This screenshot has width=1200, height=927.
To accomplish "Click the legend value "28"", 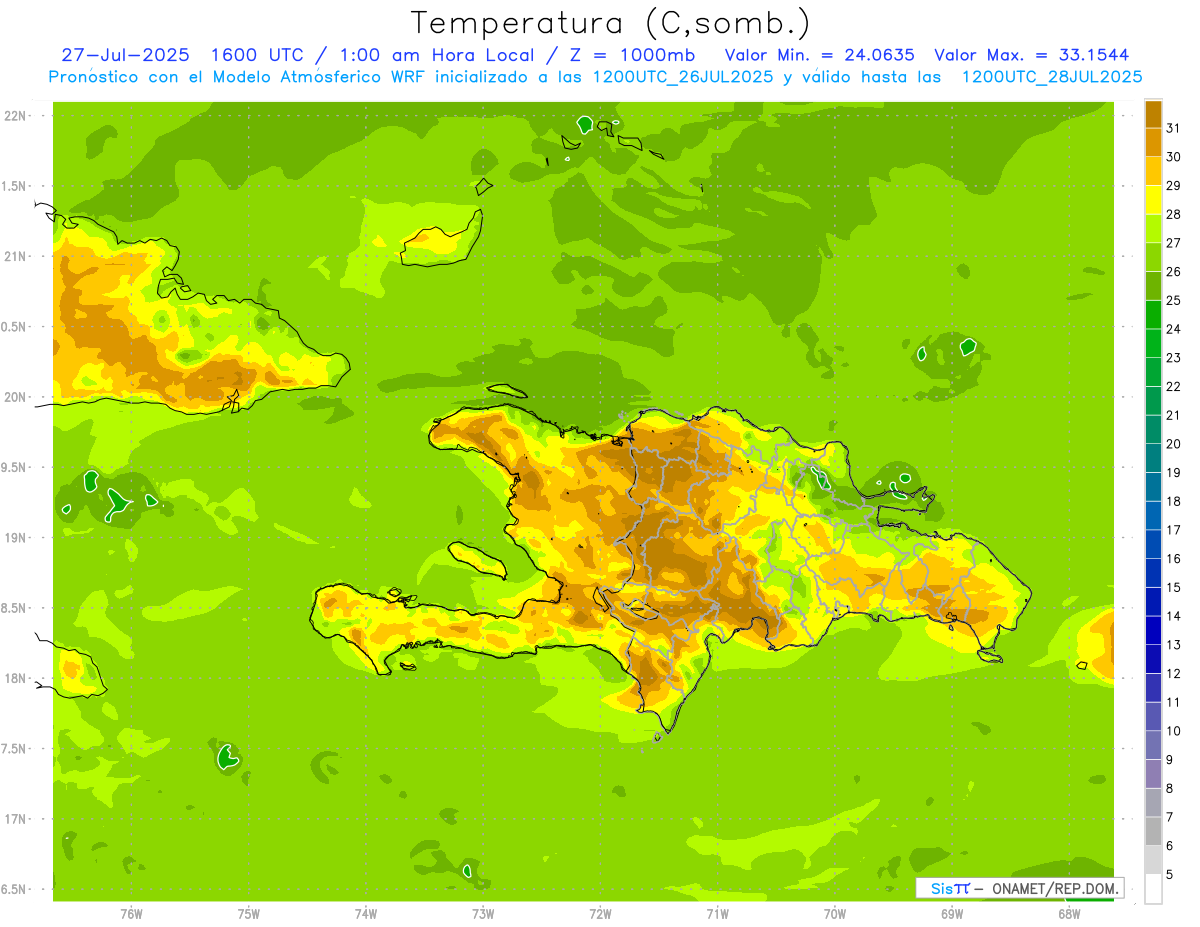I will 1173,214.
